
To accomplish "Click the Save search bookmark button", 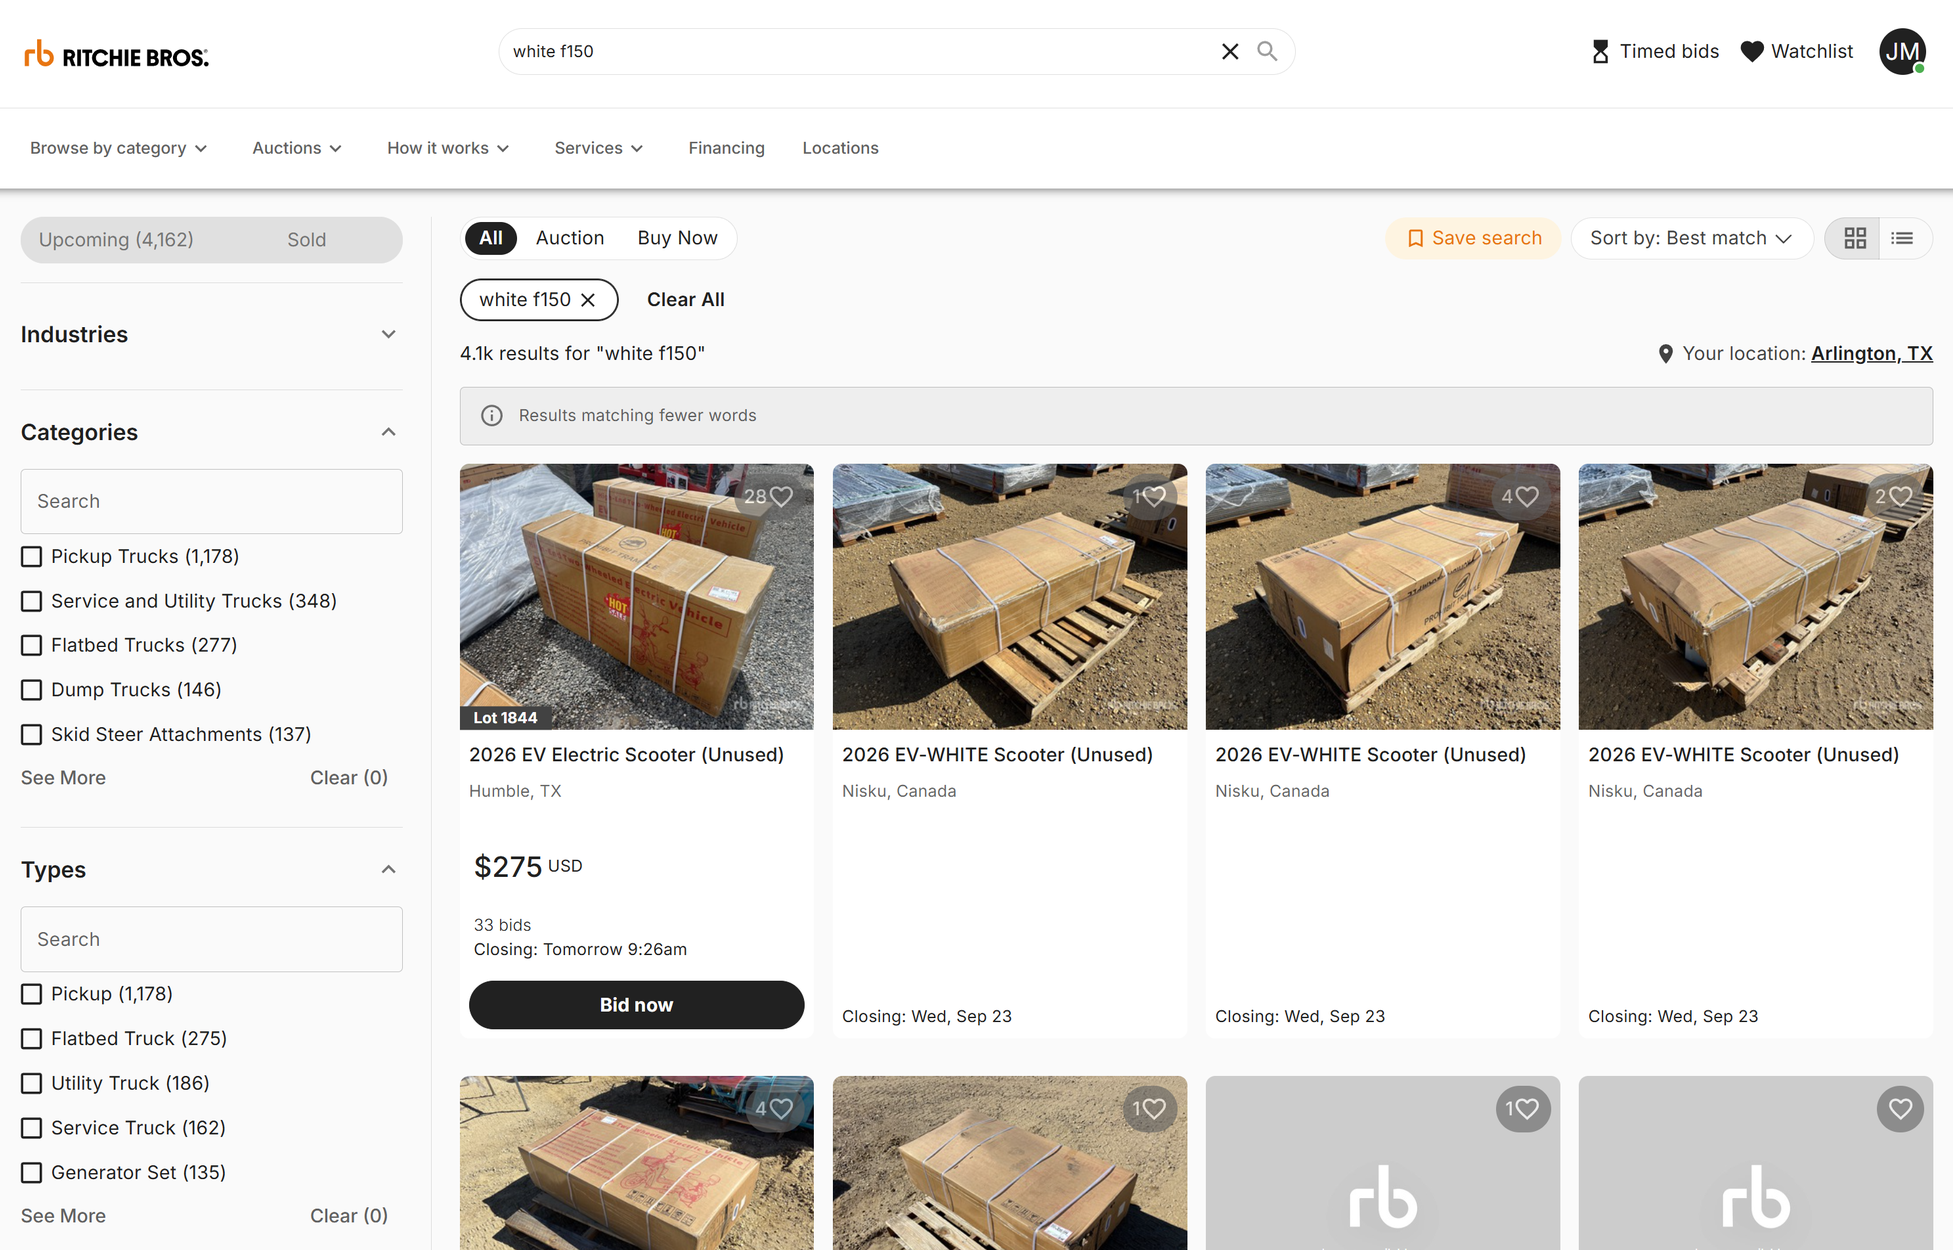I will [1473, 238].
